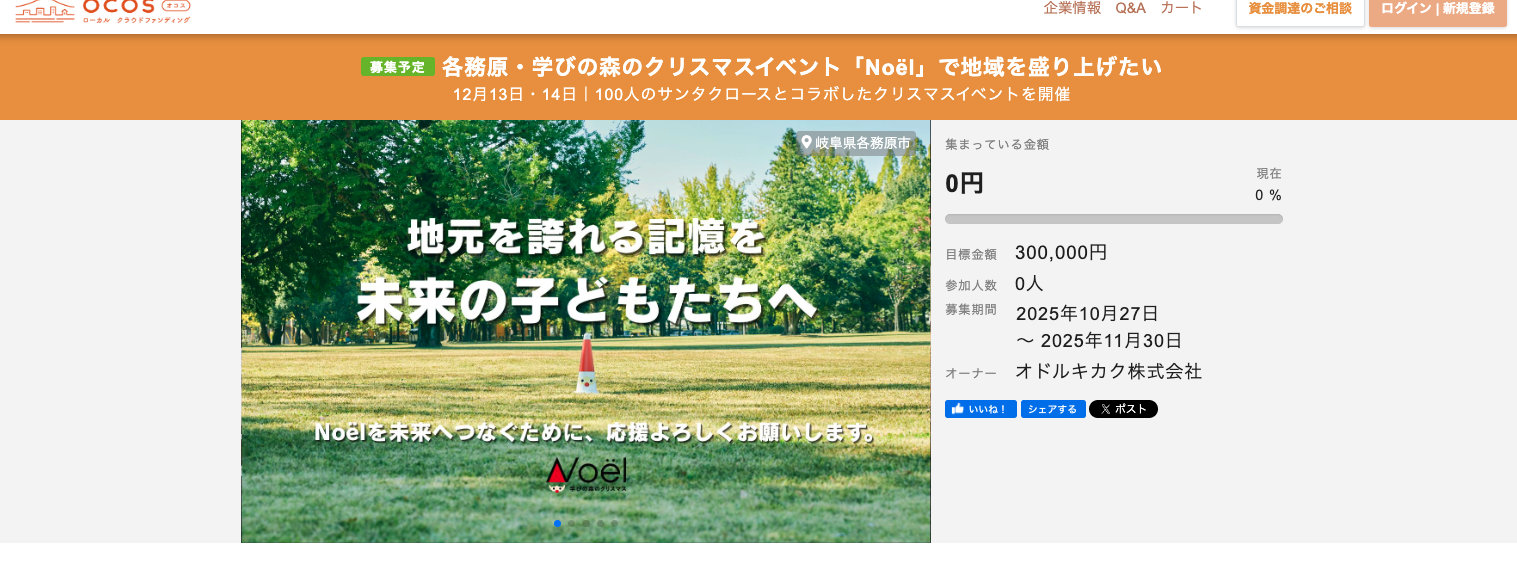Image resolution: width=1517 pixels, height=563 pixels.
Task: Click the シェアする Facebook share button
Action: pos(1053,409)
